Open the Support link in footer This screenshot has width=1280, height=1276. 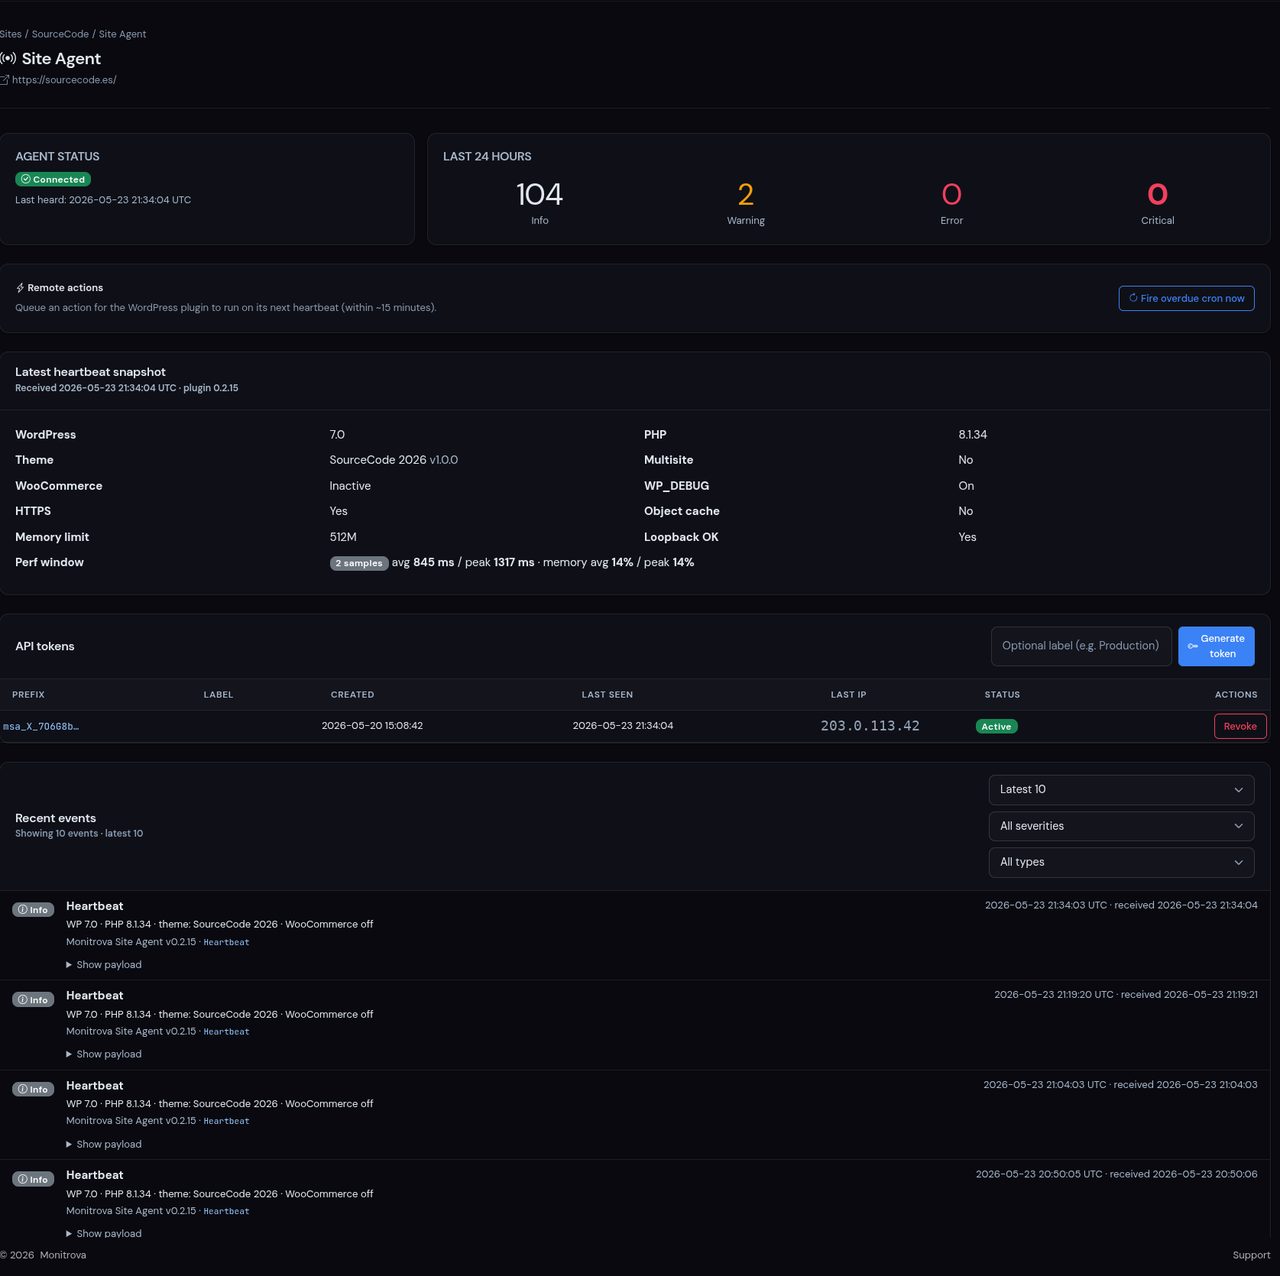point(1251,1255)
